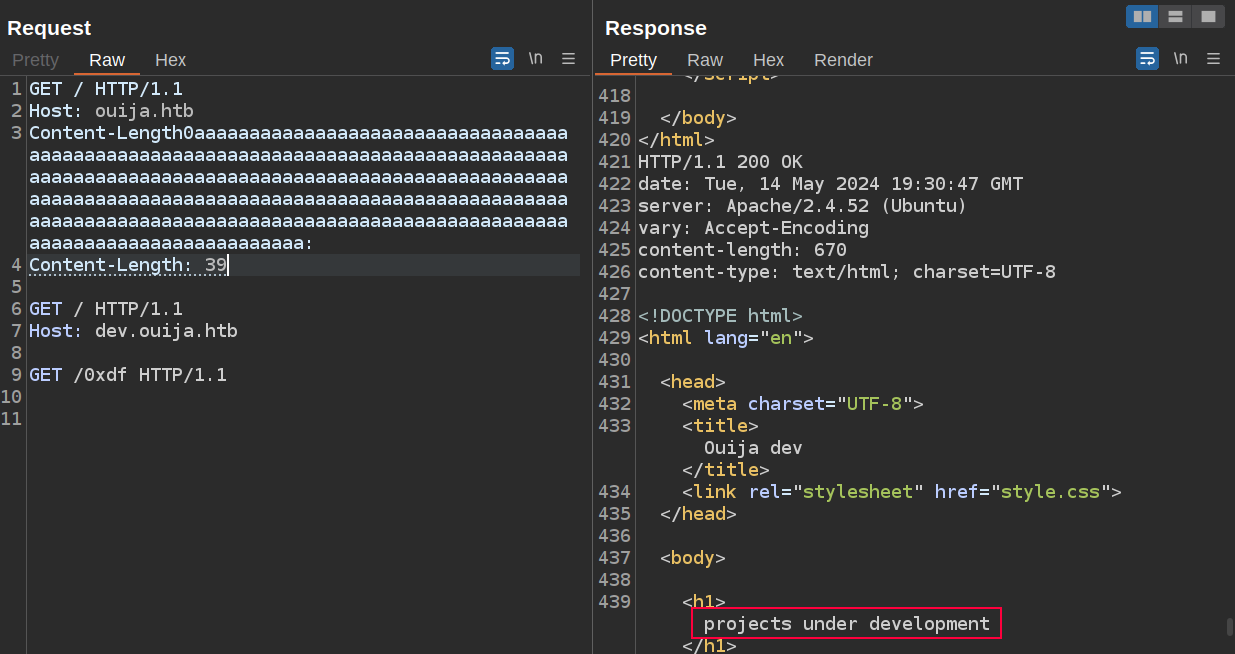Viewport: 1235px width, 654px height.
Task: Click the highlighted 'projects under development' text
Action: [x=846, y=624]
